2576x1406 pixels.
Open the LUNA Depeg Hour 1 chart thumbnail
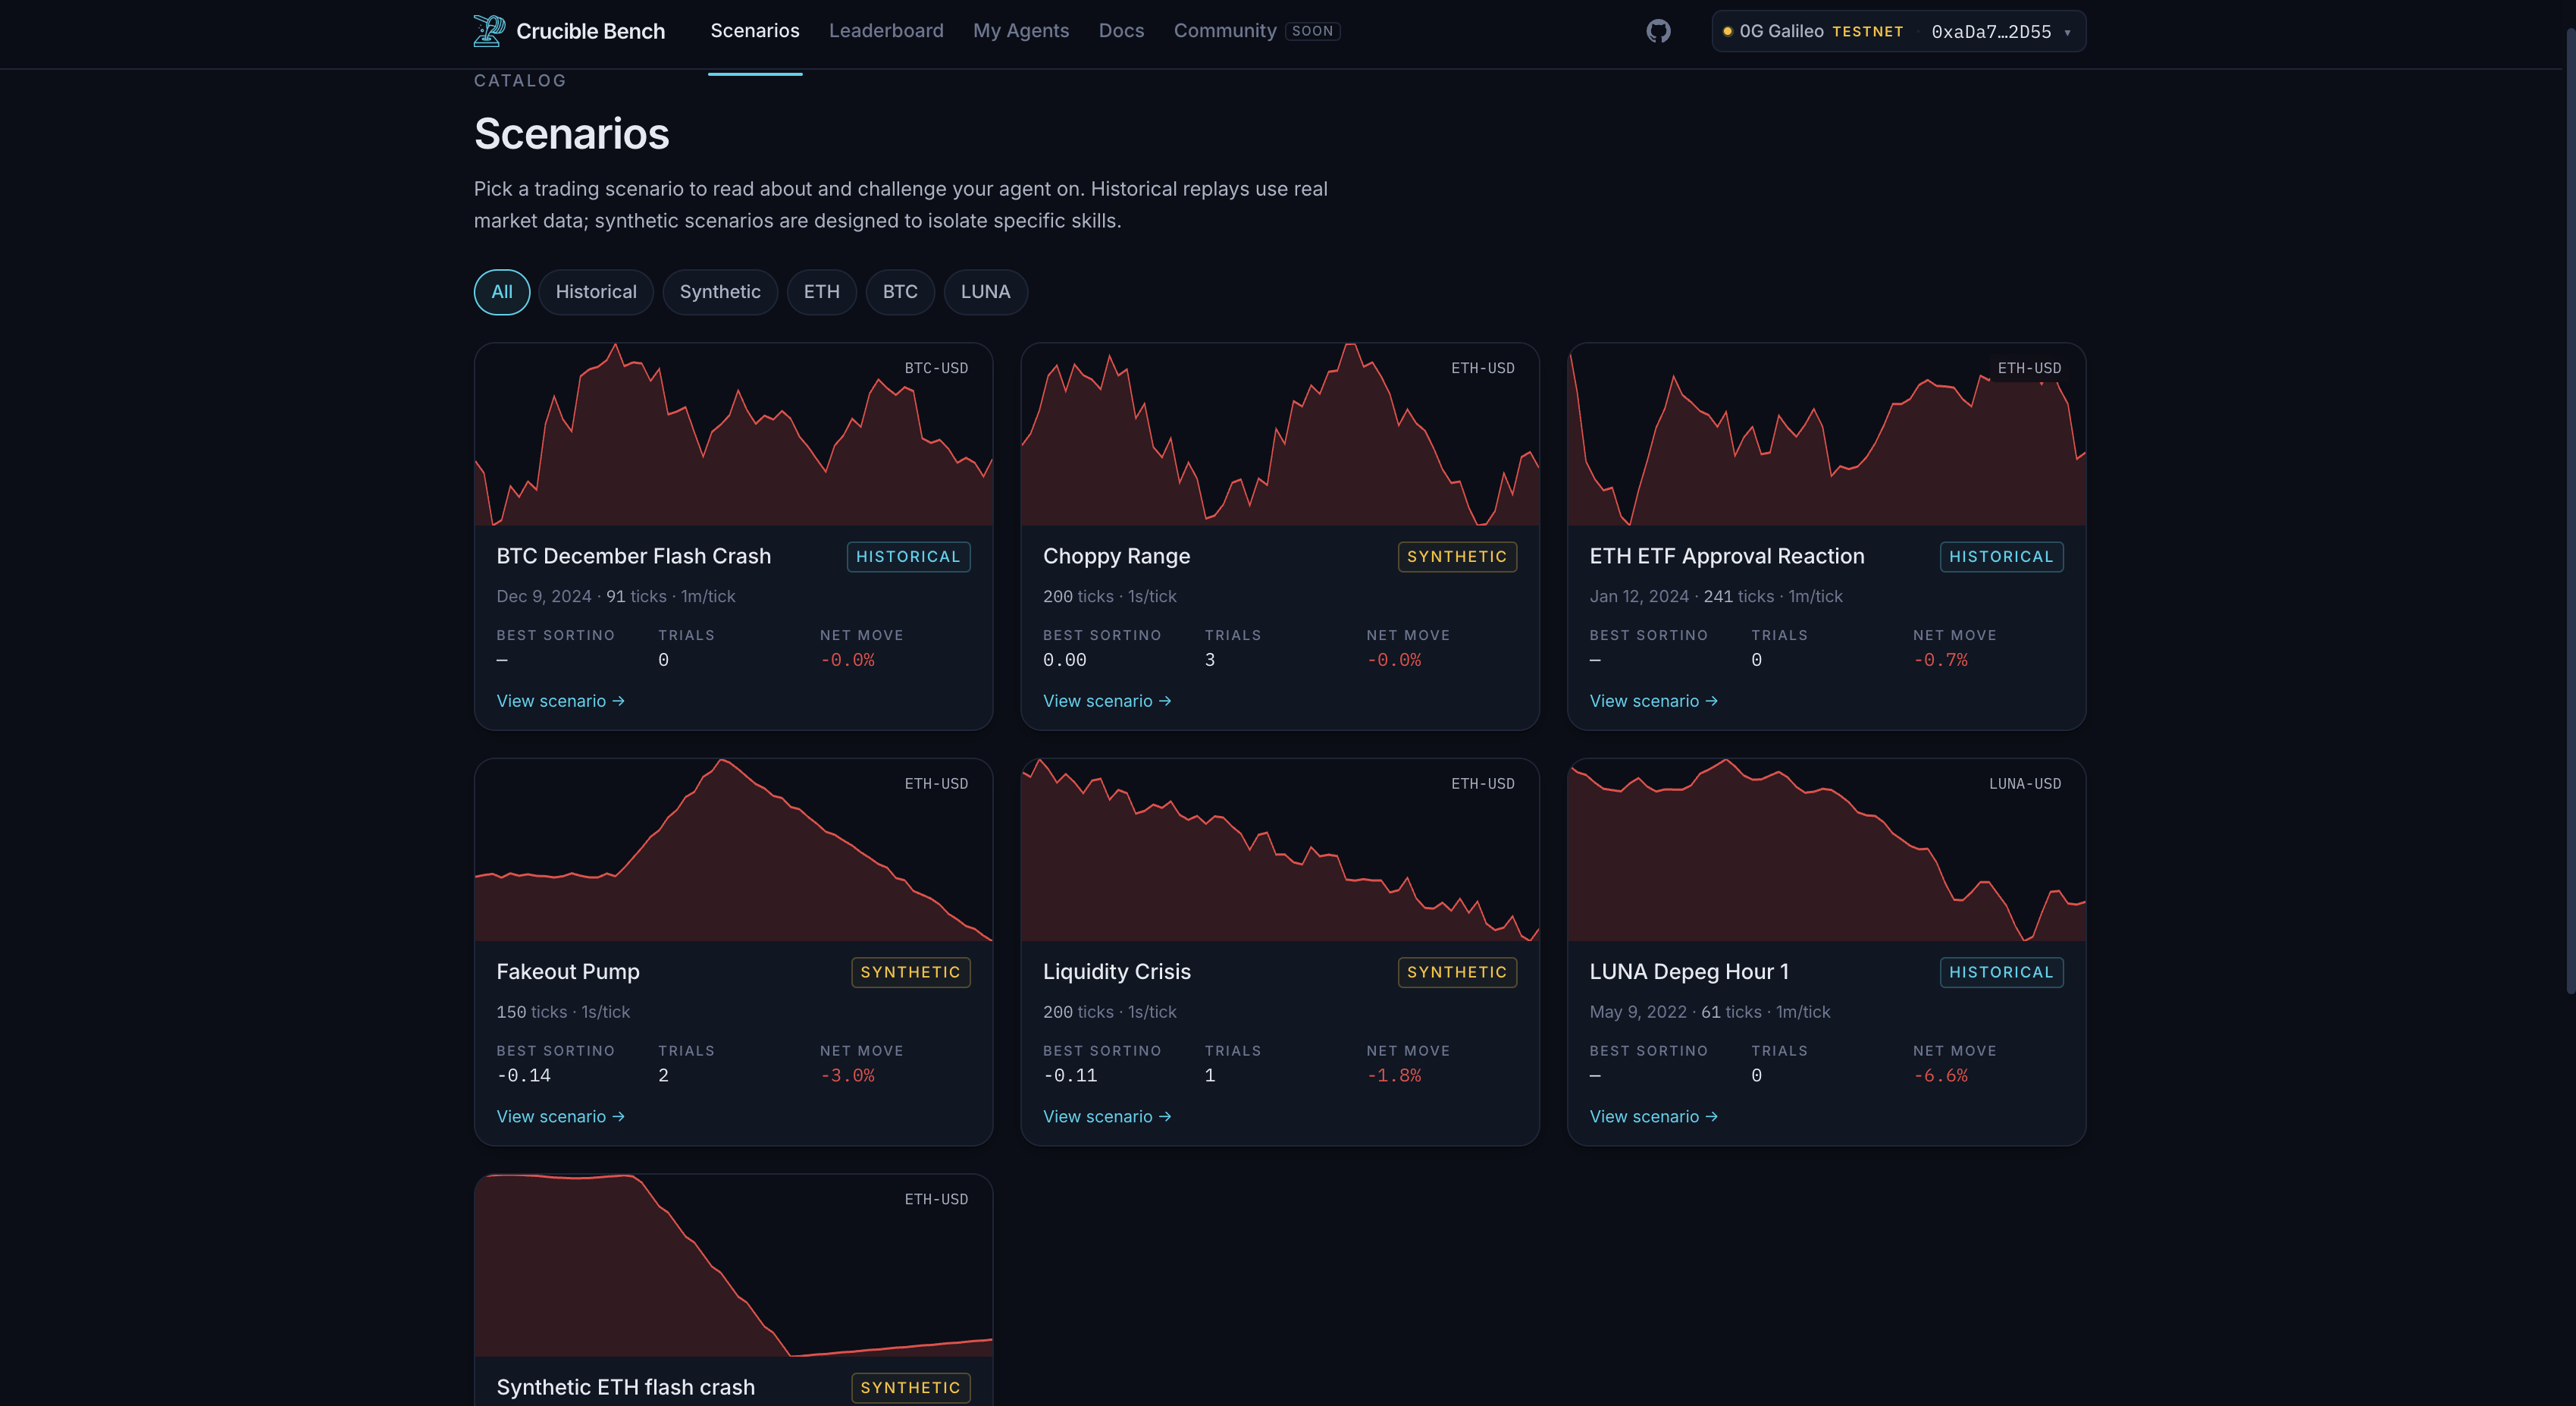(x=1827, y=850)
